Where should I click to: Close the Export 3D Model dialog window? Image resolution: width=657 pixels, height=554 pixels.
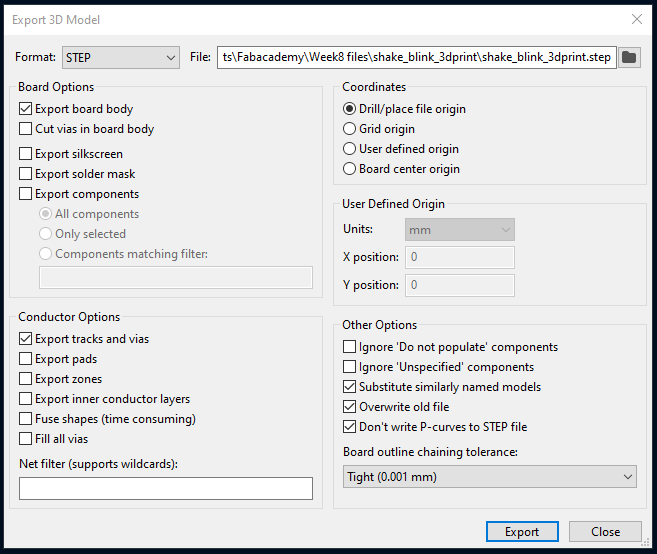click(x=636, y=19)
